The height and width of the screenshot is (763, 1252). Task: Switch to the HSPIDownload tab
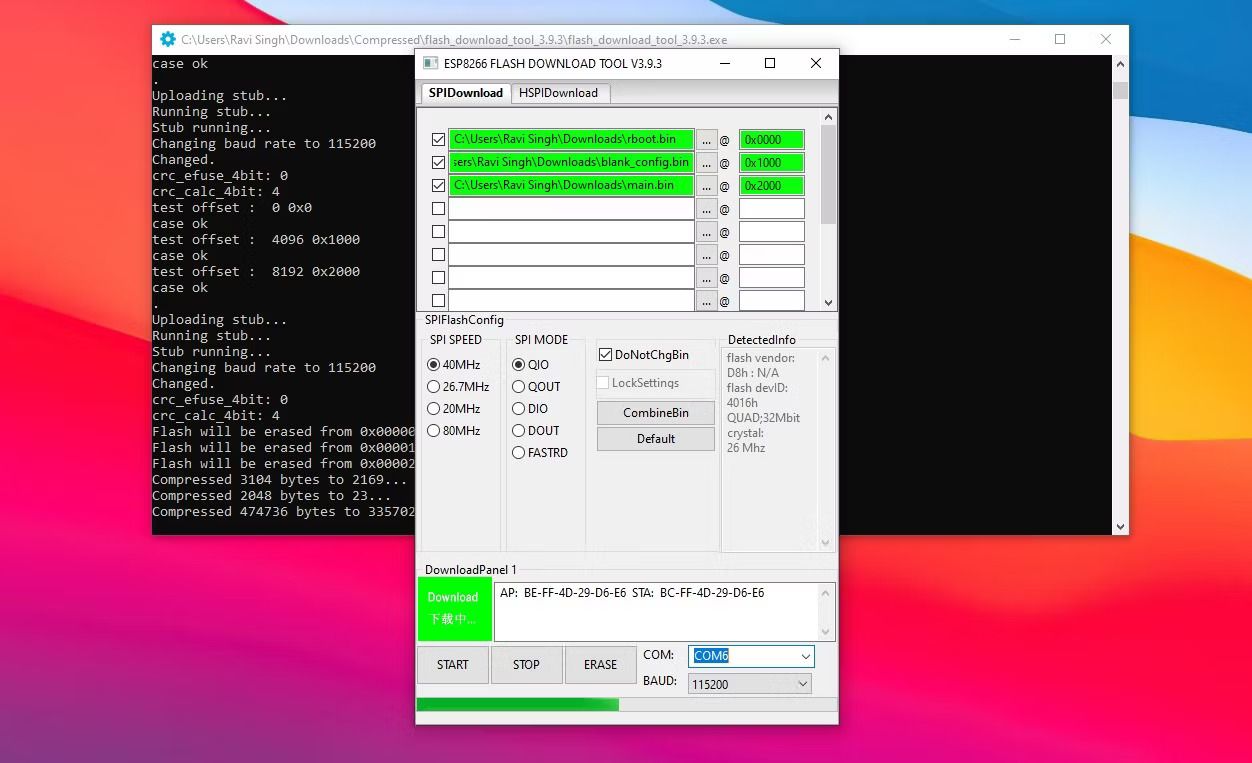(x=558, y=93)
